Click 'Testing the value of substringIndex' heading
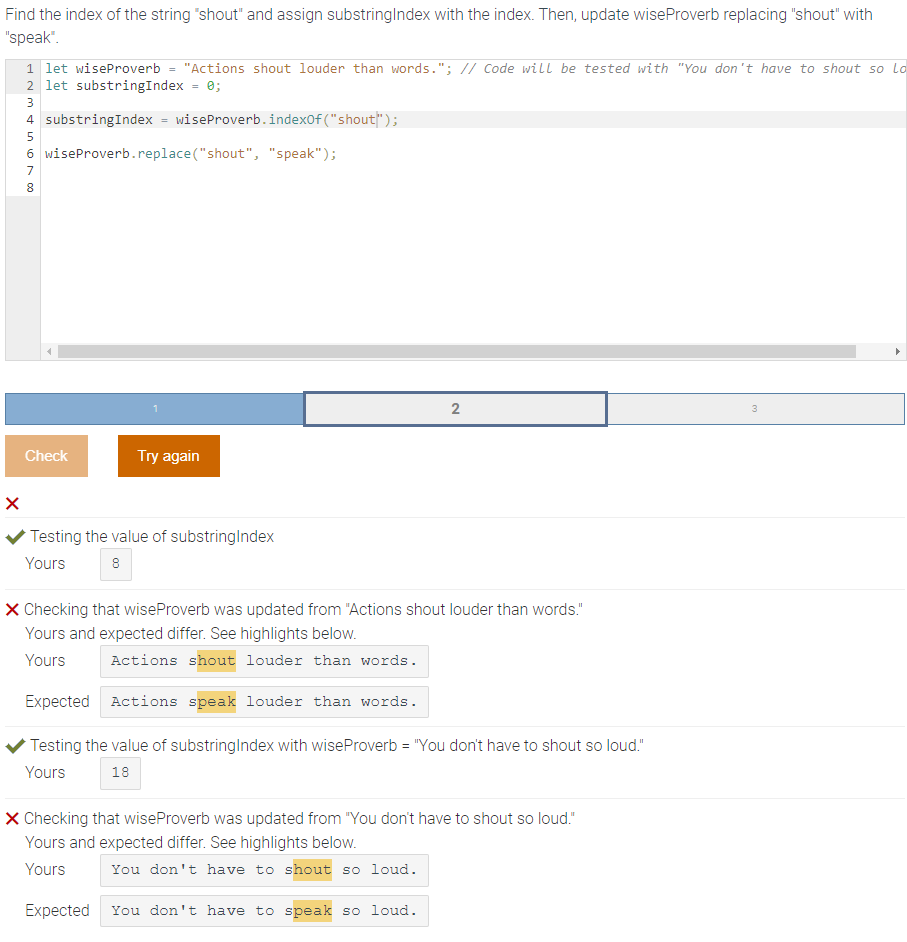Viewport: 907px width, 942px height. tap(152, 536)
